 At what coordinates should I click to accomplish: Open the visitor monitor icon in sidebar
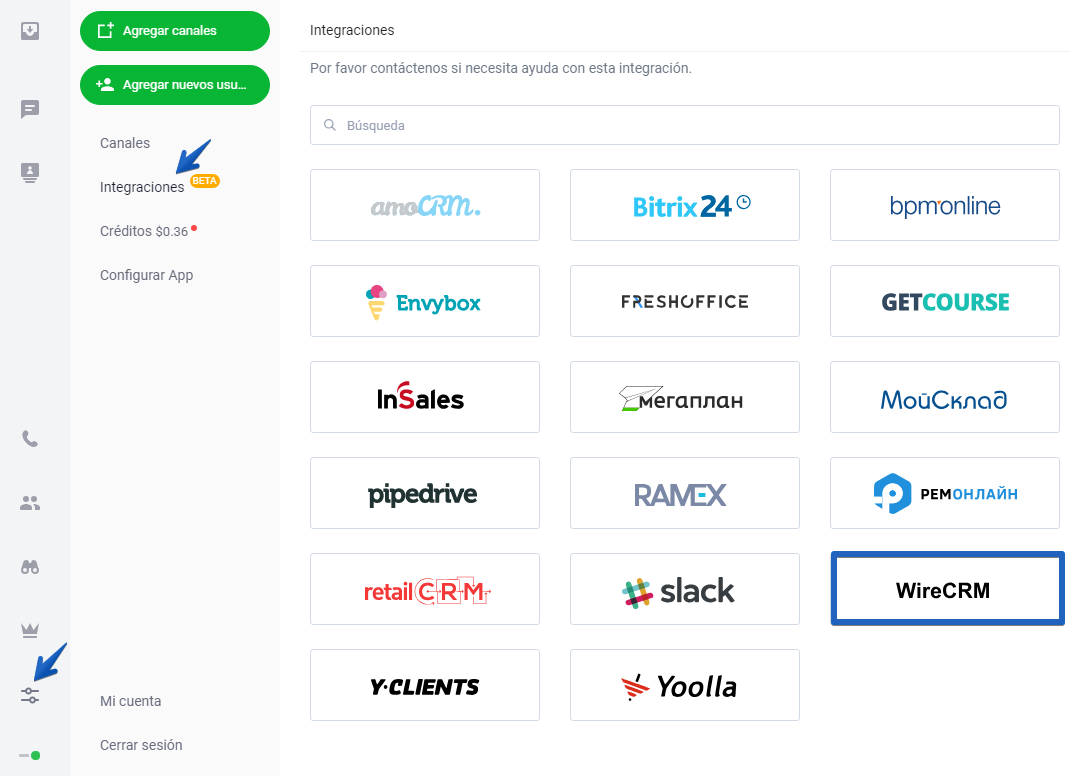[30, 173]
